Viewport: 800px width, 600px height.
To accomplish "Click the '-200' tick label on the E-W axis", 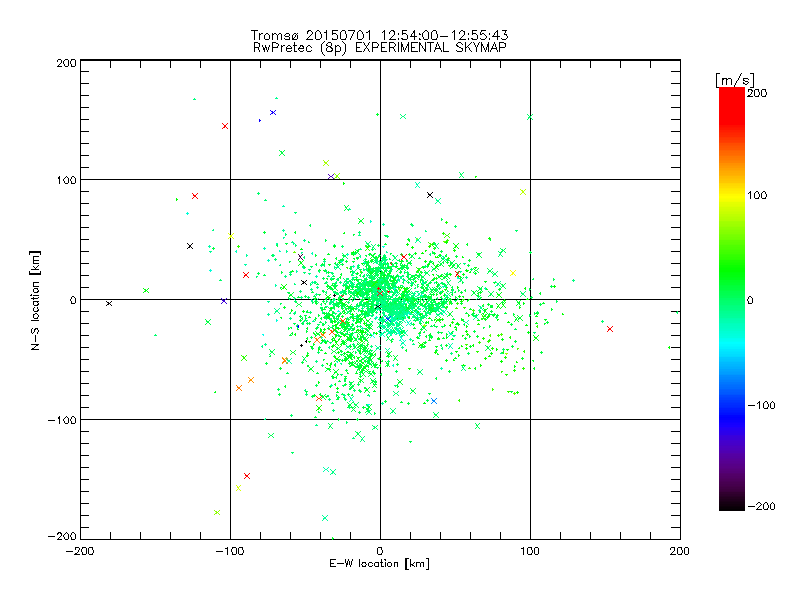I will point(80,551).
